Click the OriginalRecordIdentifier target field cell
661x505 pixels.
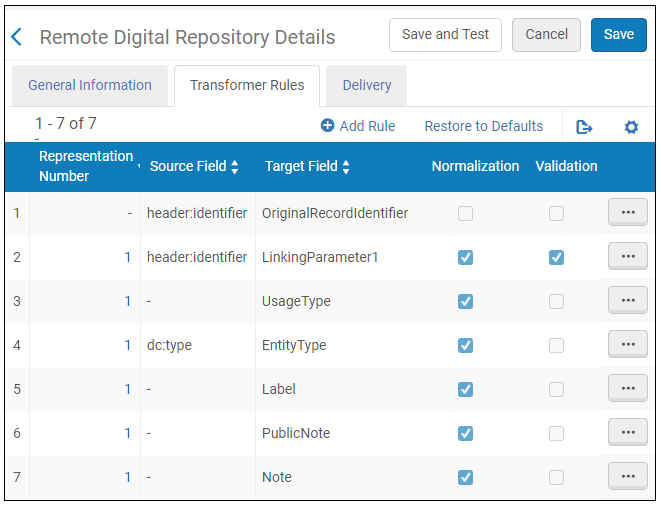tap(335, 213)
